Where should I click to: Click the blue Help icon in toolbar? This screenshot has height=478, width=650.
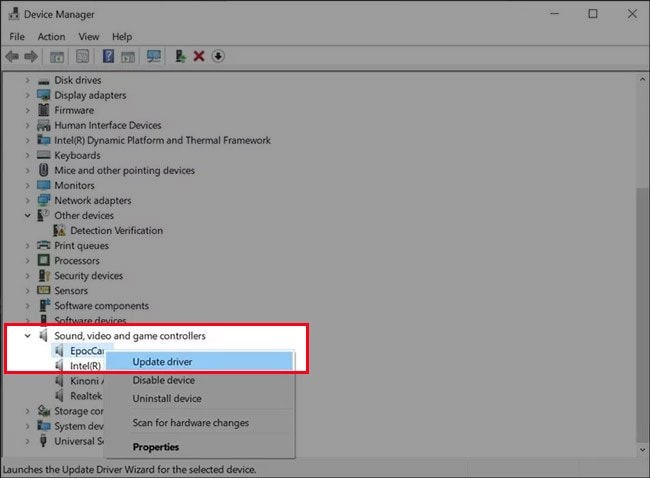108,56
